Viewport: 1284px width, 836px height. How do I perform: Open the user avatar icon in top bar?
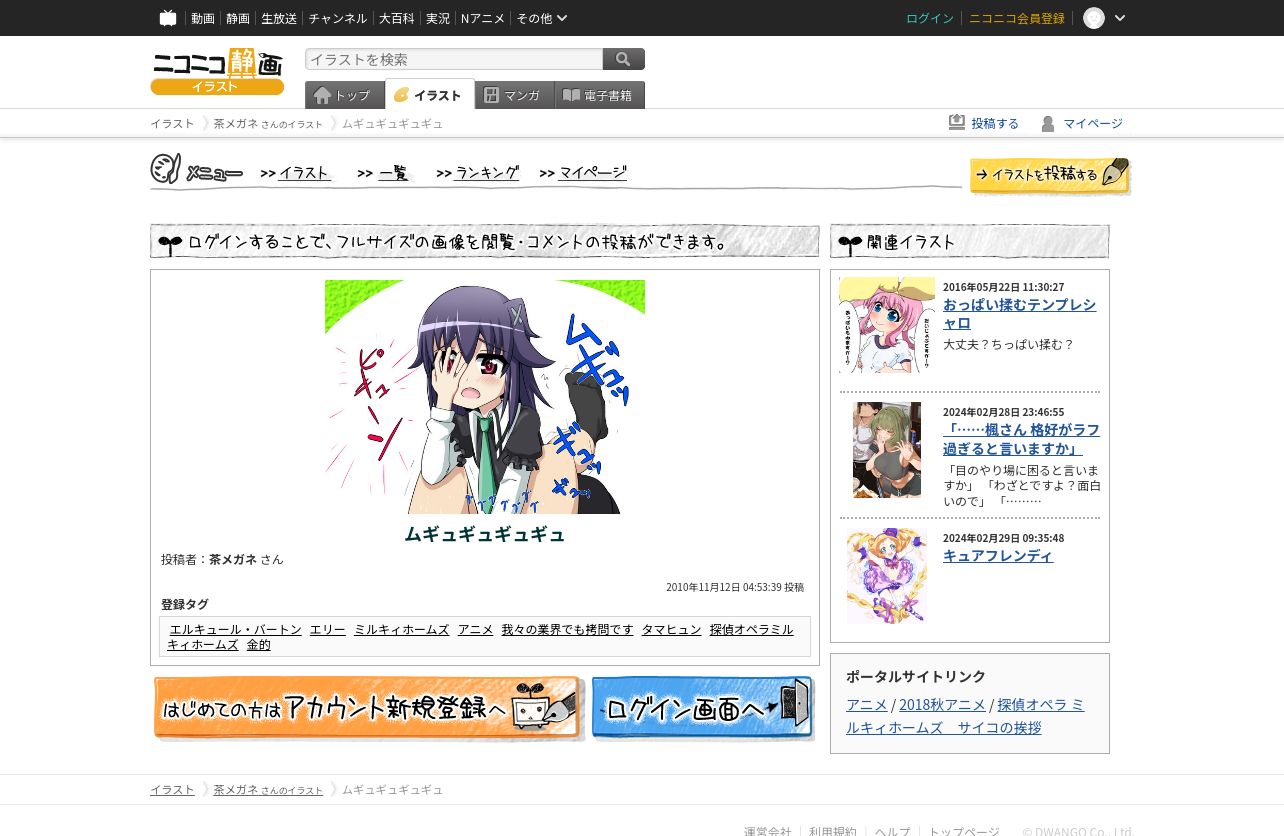pyautogui.click(x=1094, y=18)
